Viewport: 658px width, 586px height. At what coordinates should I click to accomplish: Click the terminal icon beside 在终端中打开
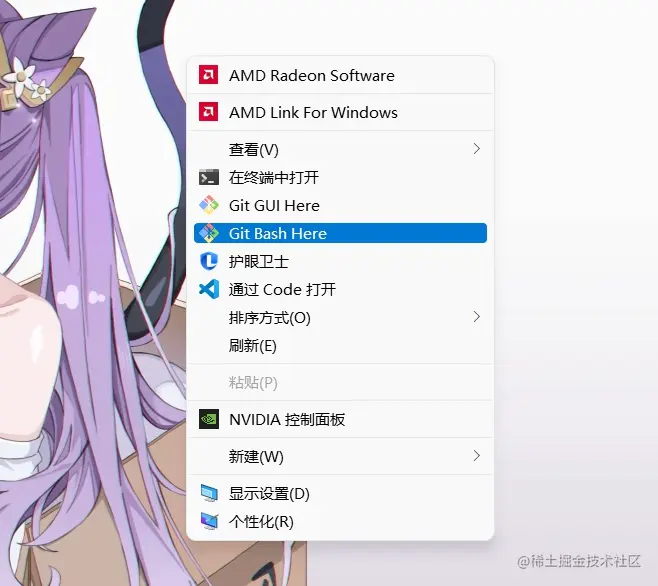209,177
